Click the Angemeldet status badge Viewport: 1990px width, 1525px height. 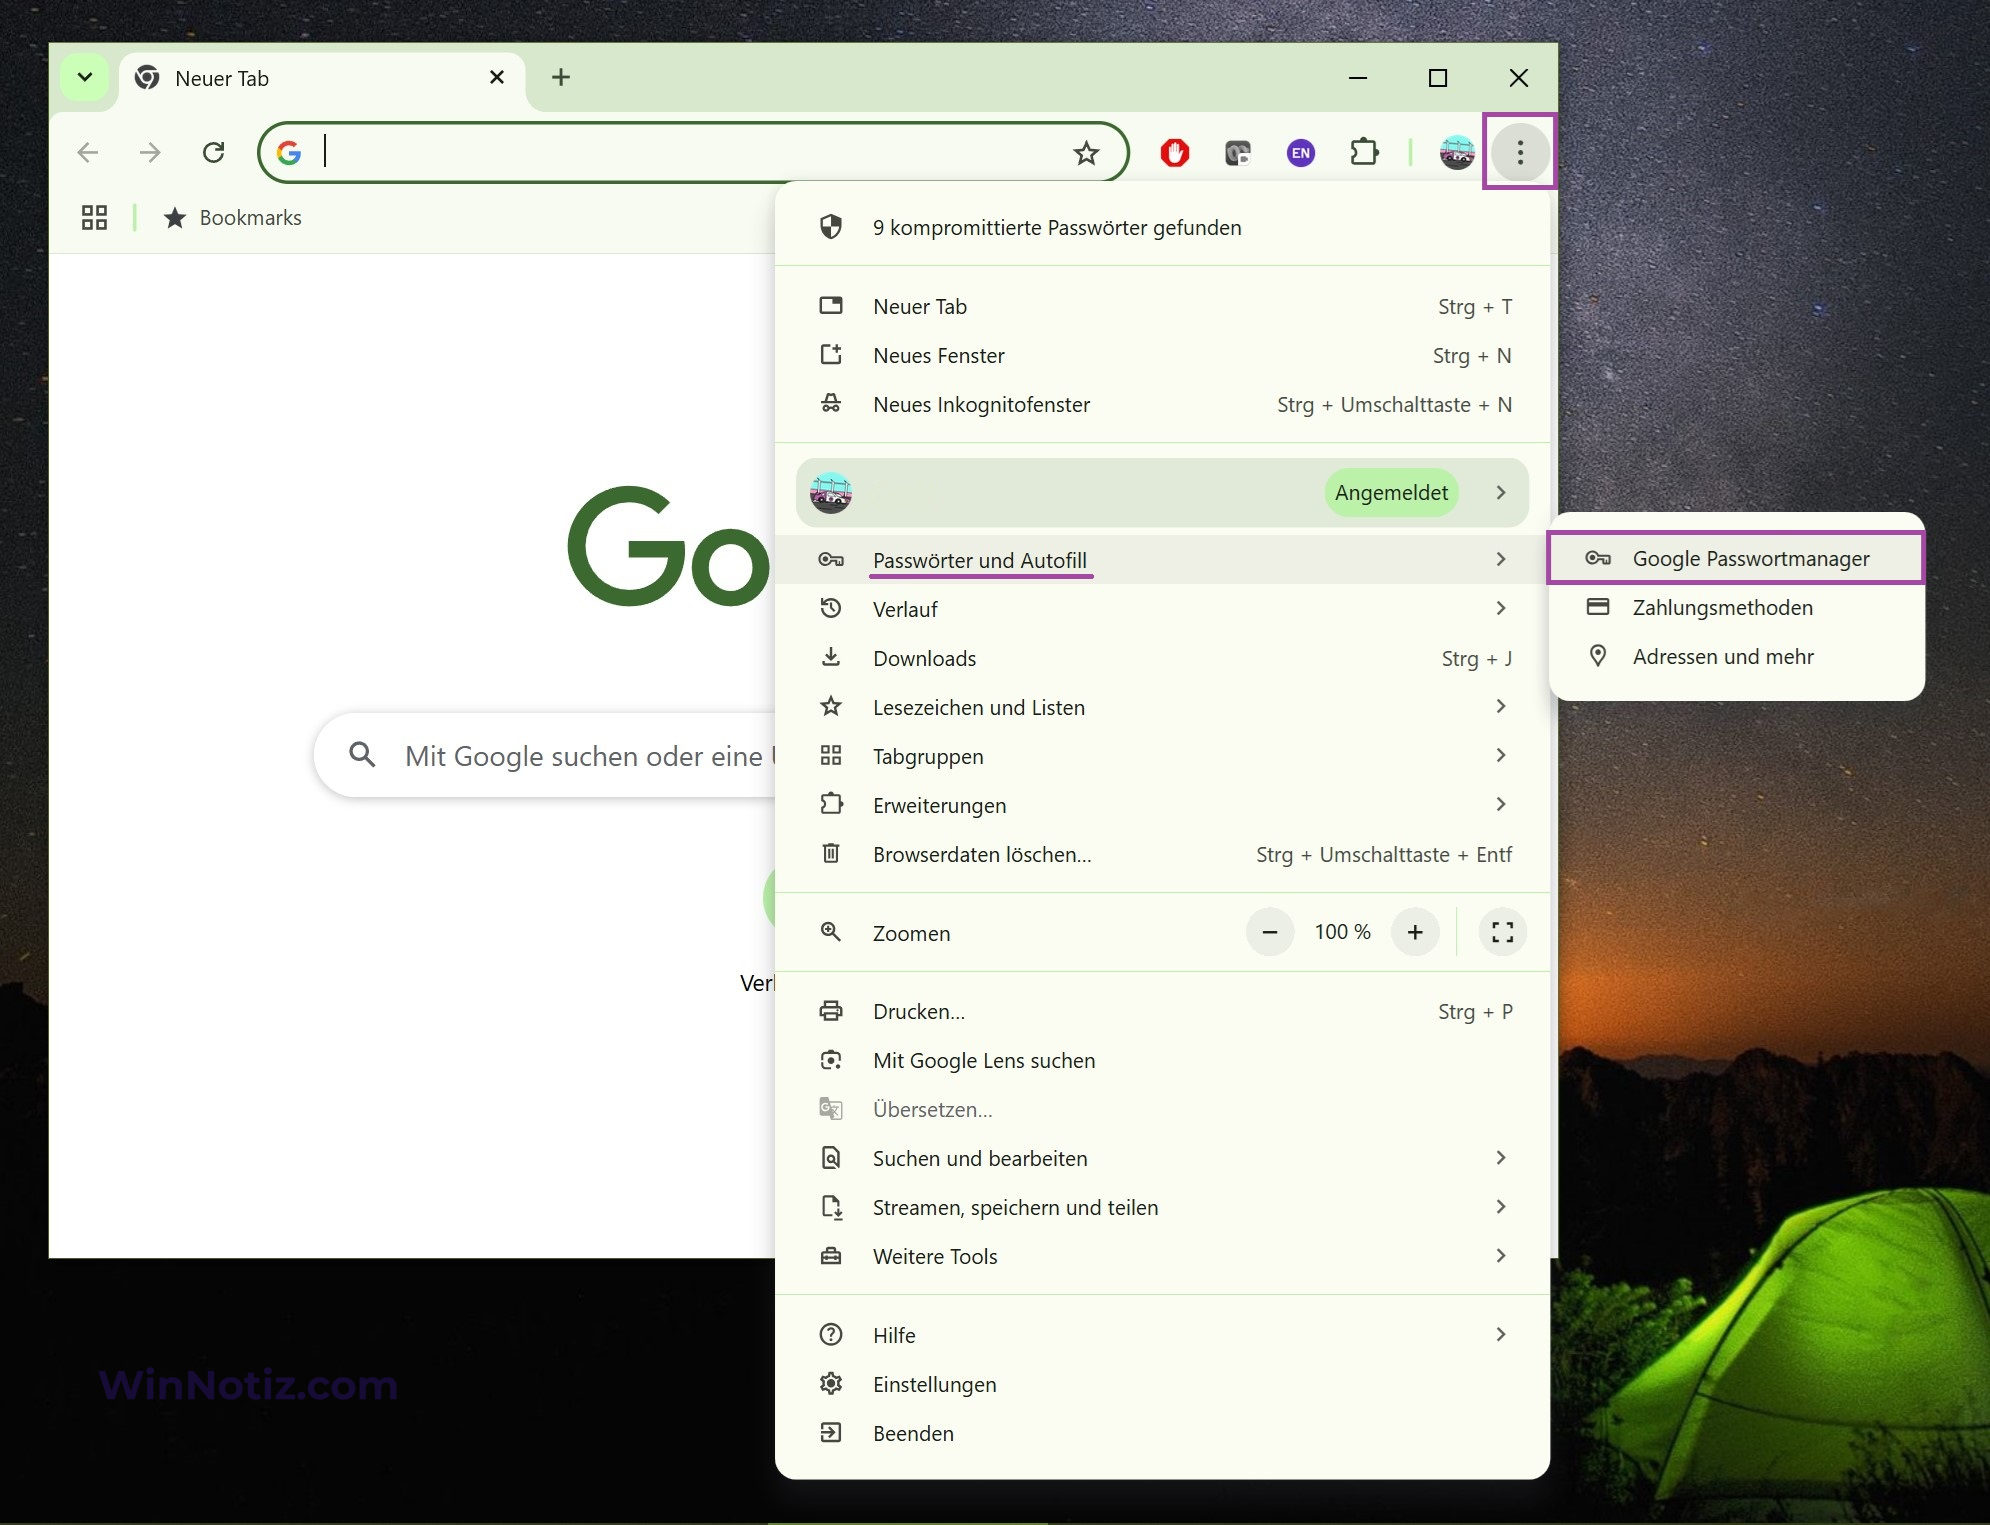click(1391, 492)
